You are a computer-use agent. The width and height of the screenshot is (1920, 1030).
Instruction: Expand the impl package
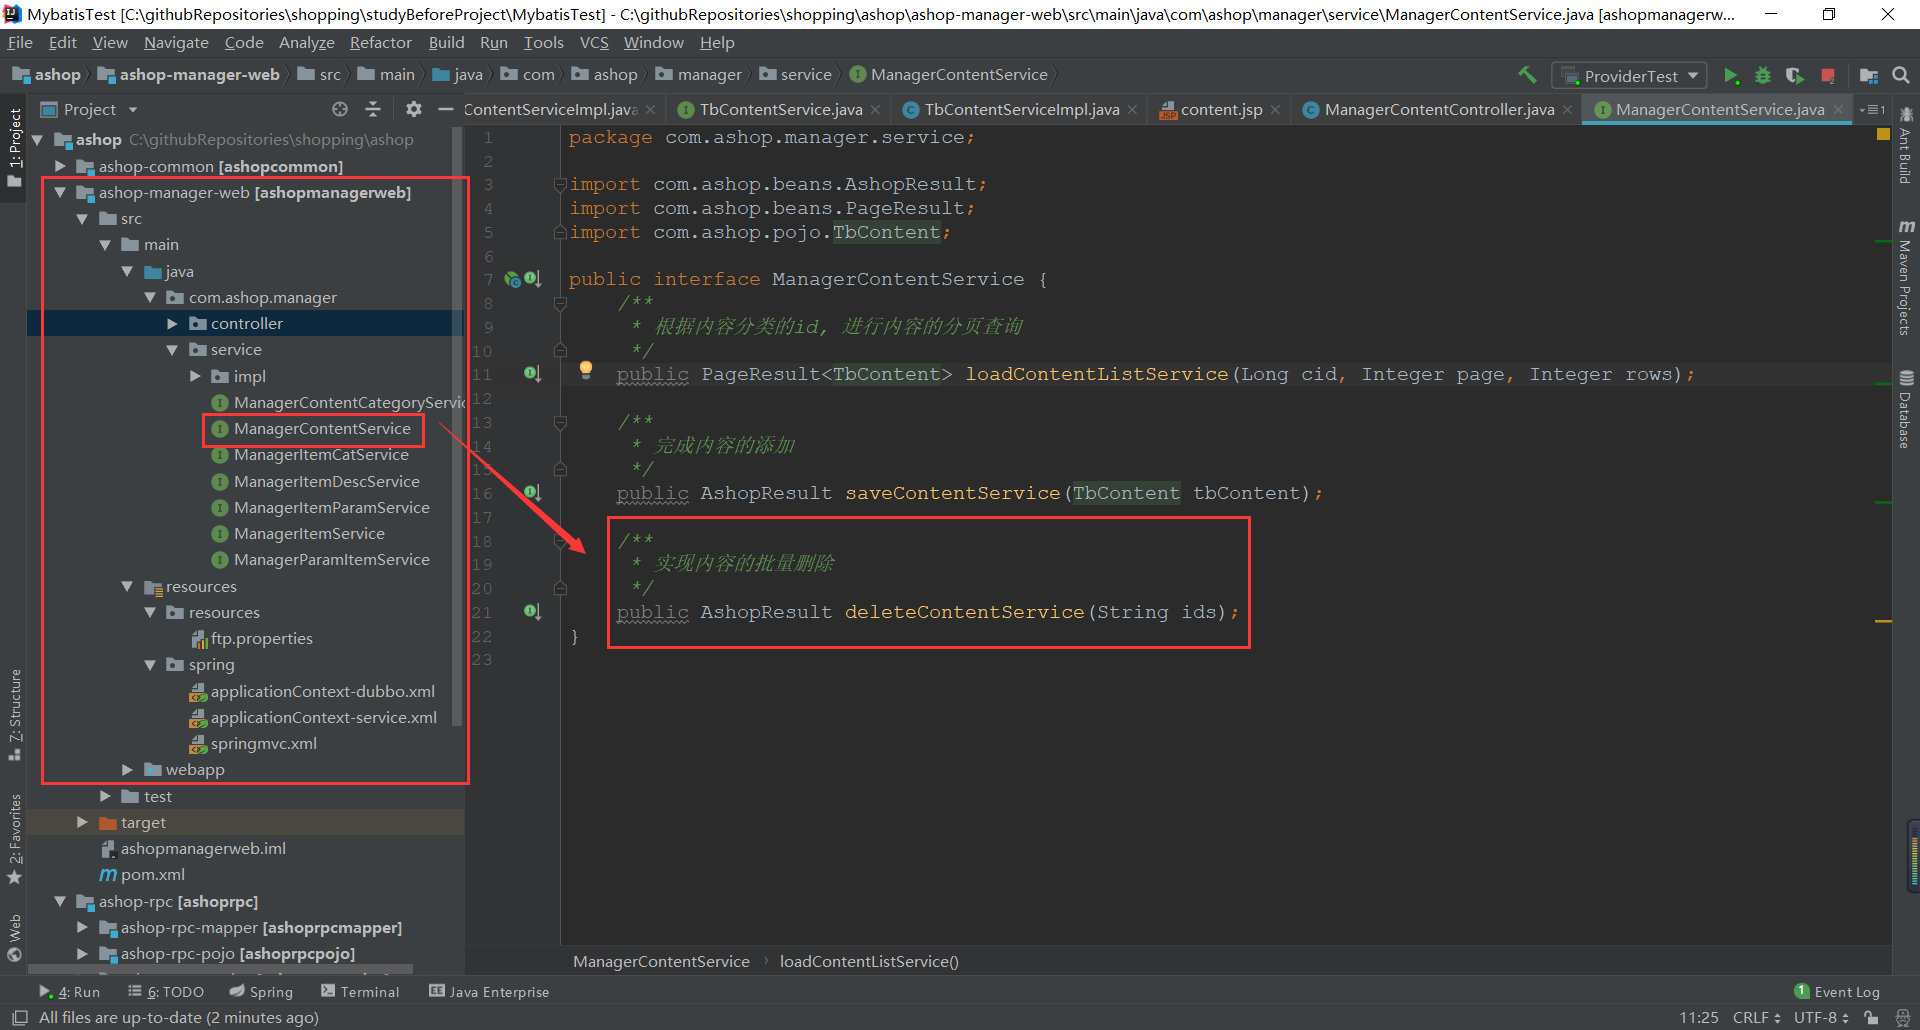(195, 376)
